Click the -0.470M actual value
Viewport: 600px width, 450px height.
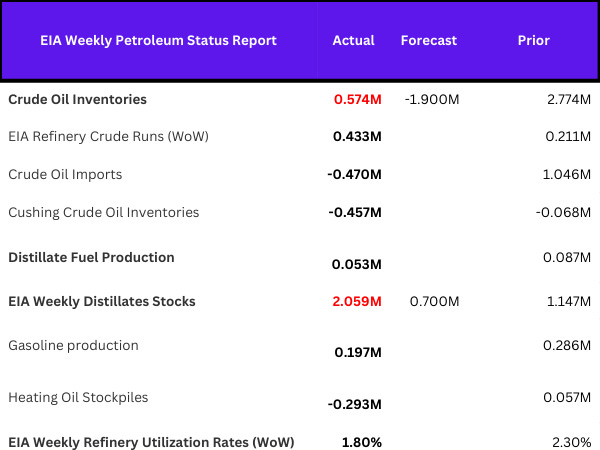[x=355, y=174]
